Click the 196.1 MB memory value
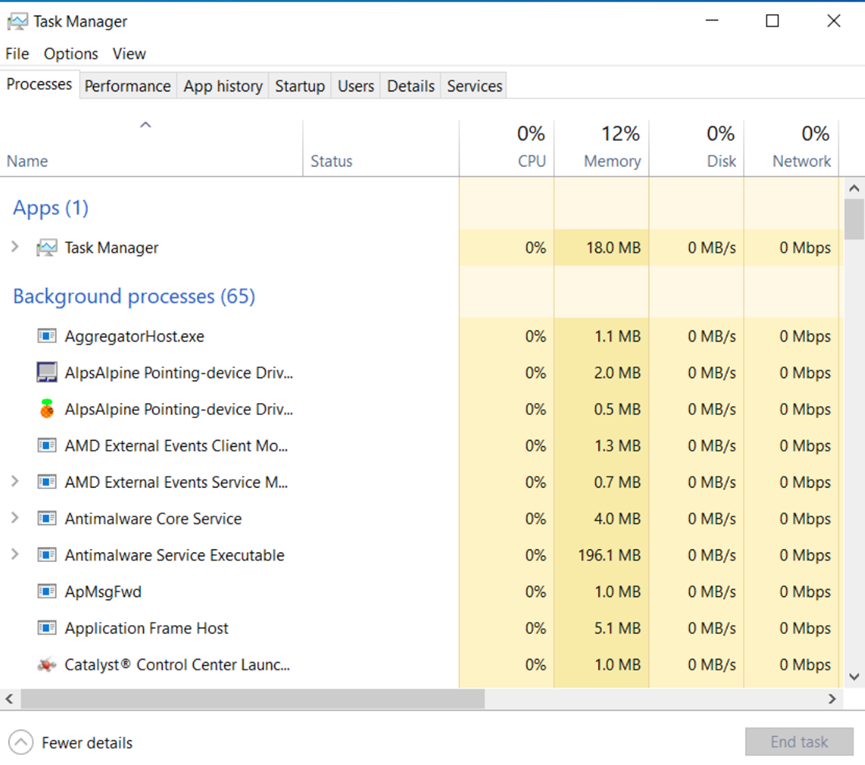Viewport: 865px width, 765px height. [610, 555]
